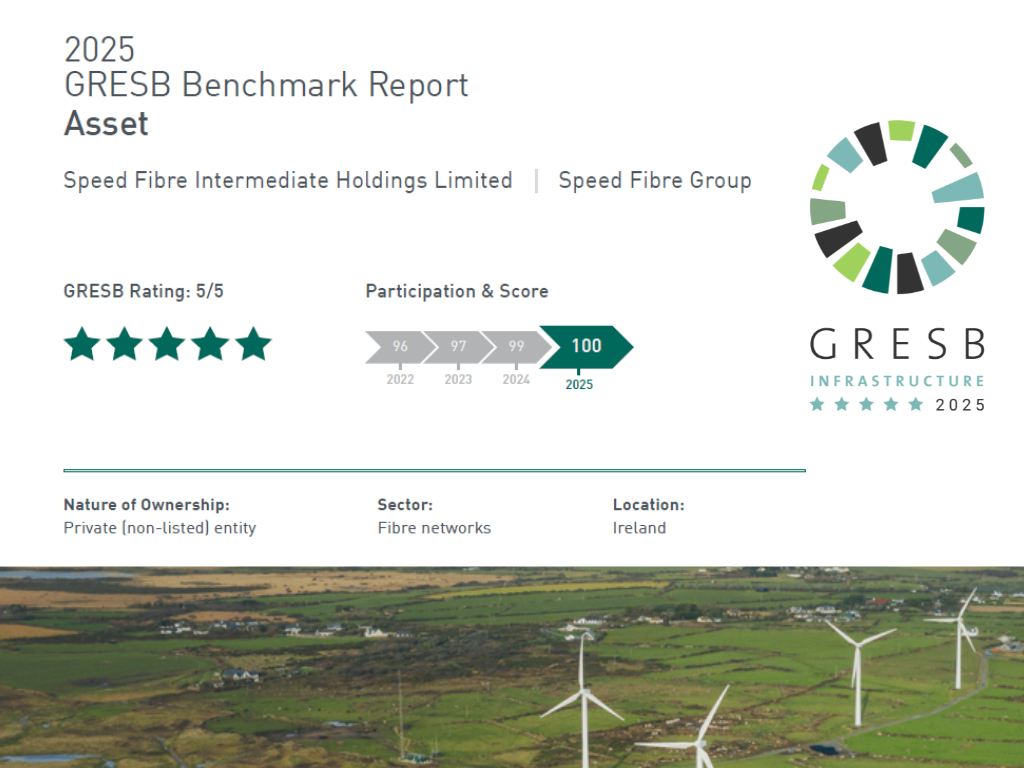Select the green 100 score arrow
This screenshot has height=768, width=1024.
coord(585,346)
